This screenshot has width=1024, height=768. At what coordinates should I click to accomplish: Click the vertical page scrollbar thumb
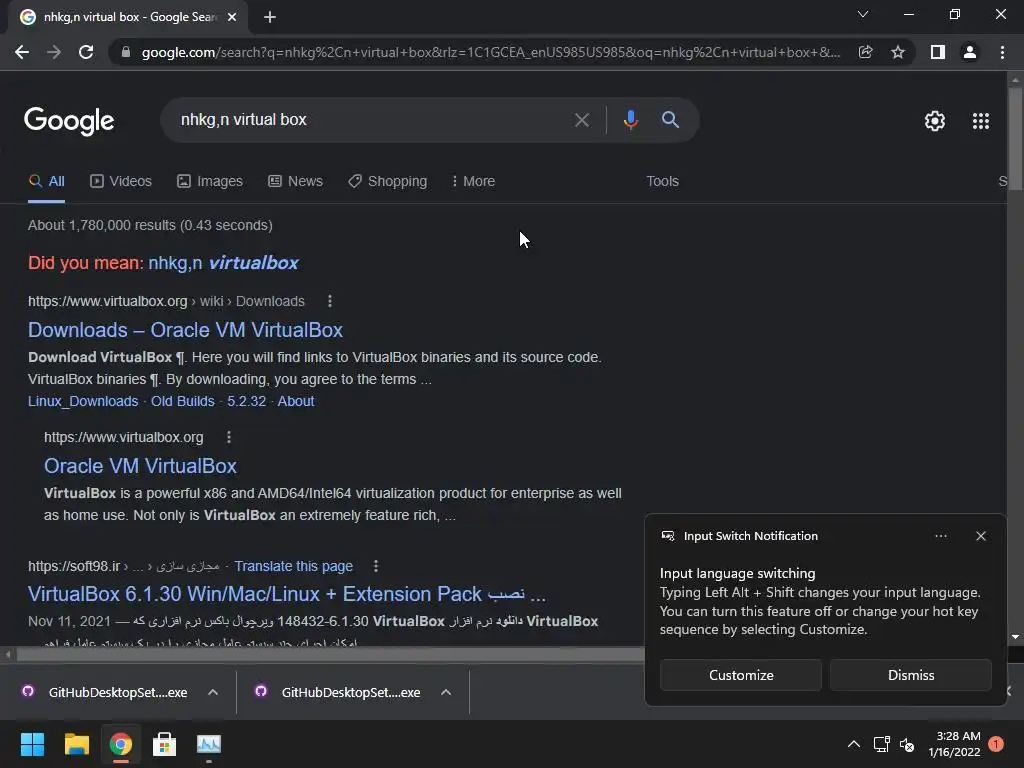[x=1015, y=137]
